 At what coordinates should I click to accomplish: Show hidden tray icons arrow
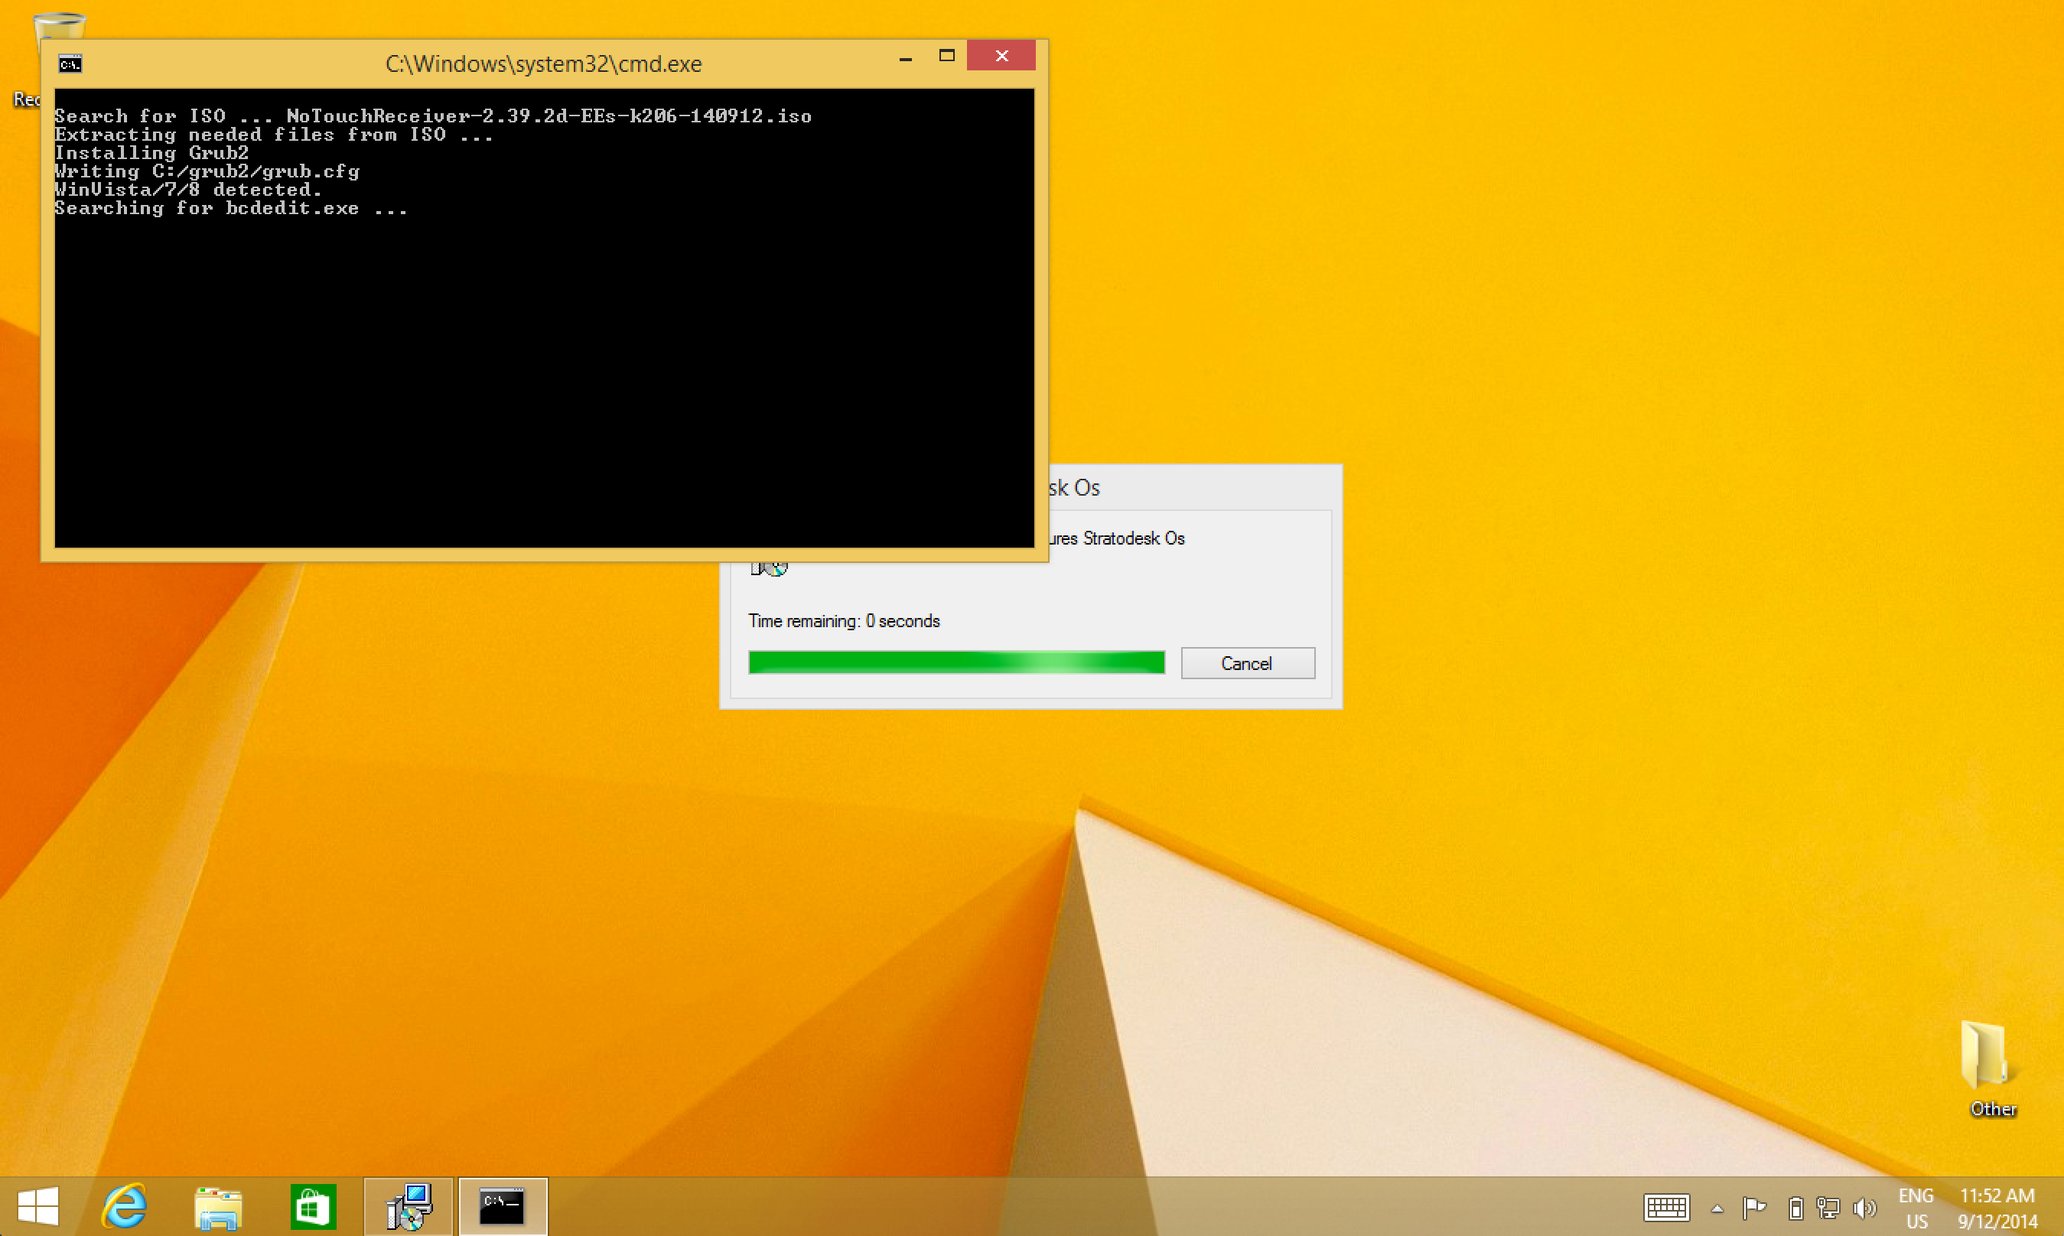click(x=1717, y=1208)
